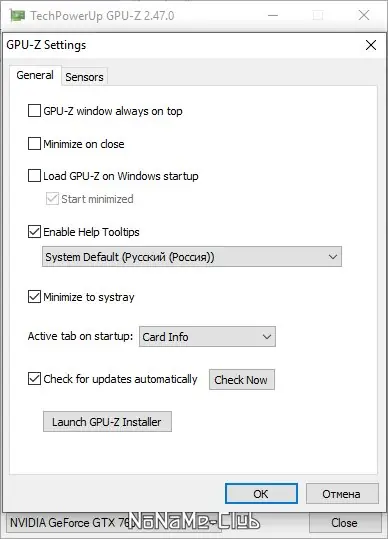The height and width of the screenshot is (539, 388).
Task: Click the Check Now button
Action: point(242,380)
